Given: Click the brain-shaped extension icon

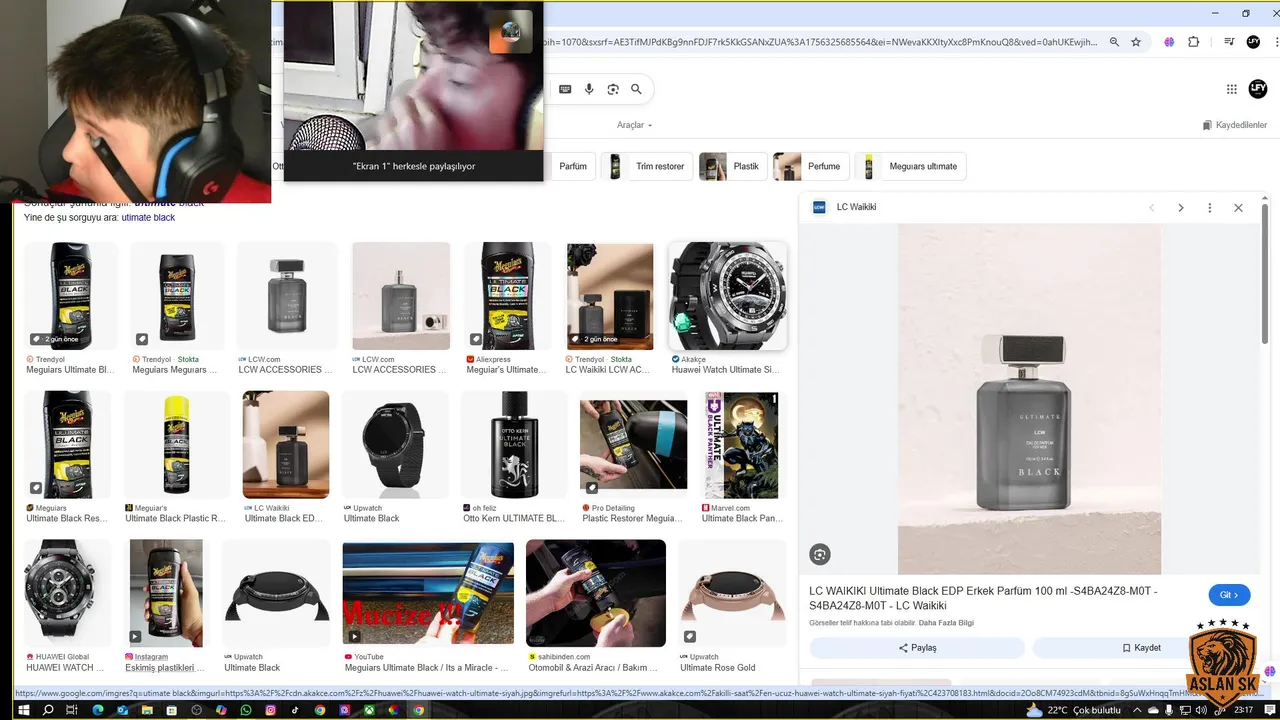Looking at the screenshot, I should [x=1169, y=42].
